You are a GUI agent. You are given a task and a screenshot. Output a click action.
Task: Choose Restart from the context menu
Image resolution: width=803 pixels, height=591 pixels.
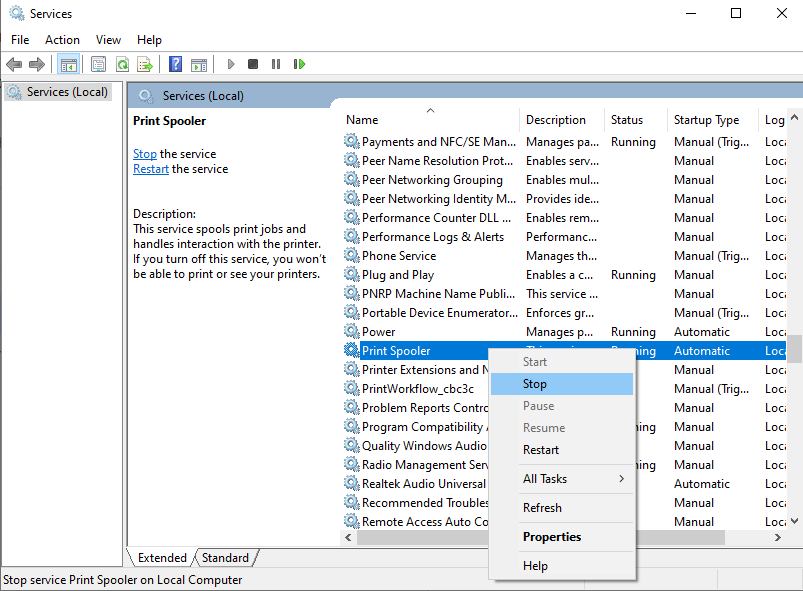[x=541, y=450]
